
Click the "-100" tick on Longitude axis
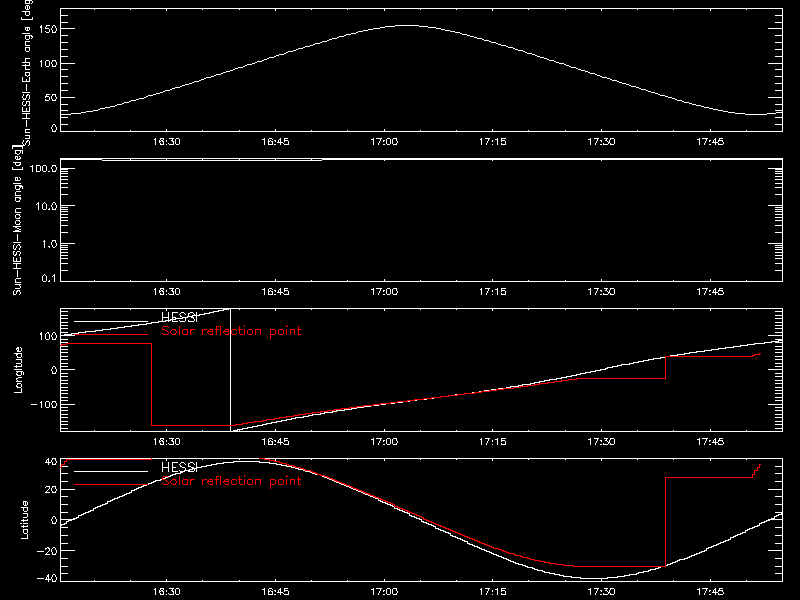(44, 404)
